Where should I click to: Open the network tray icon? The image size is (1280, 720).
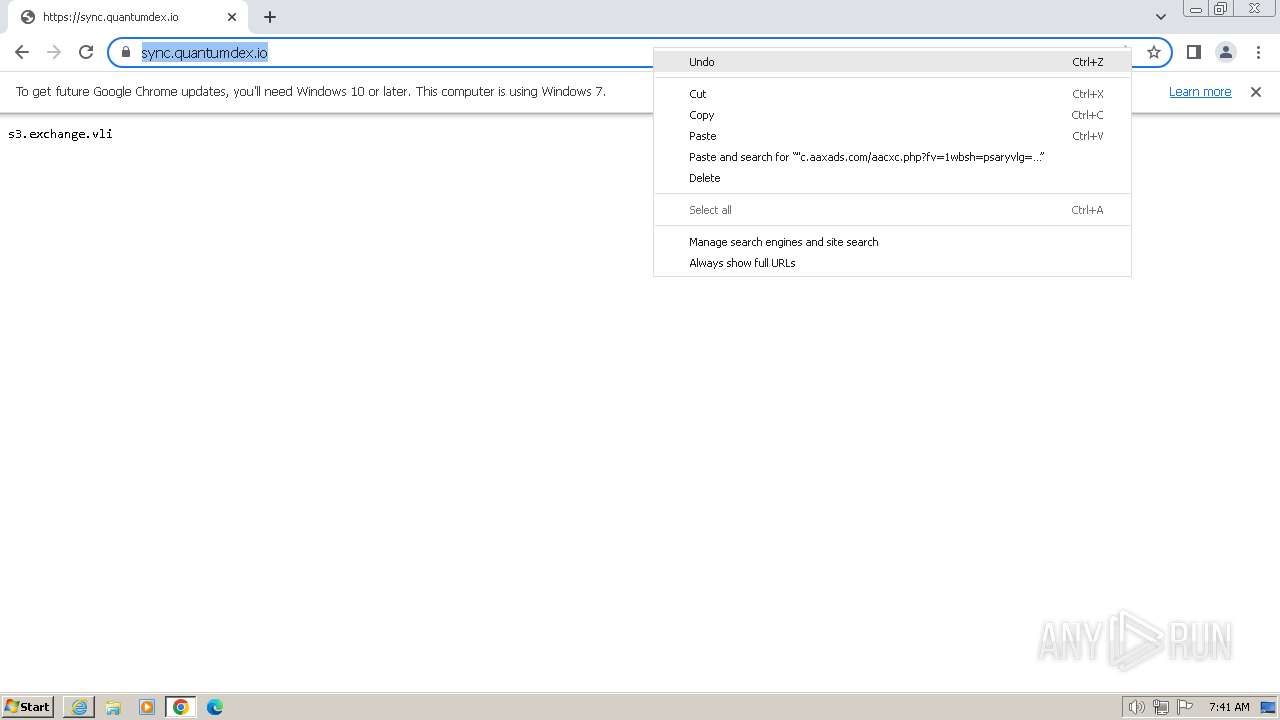coord(1161,707)
